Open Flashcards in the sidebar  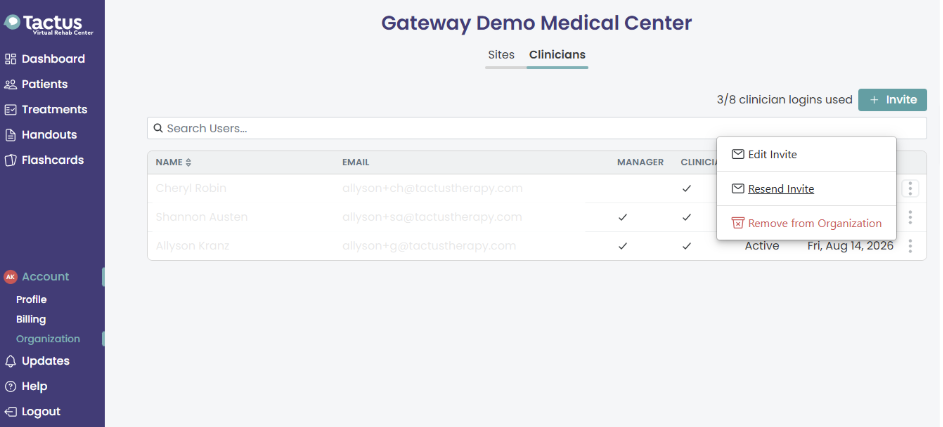pyautogui.click(x=44, y=160)
